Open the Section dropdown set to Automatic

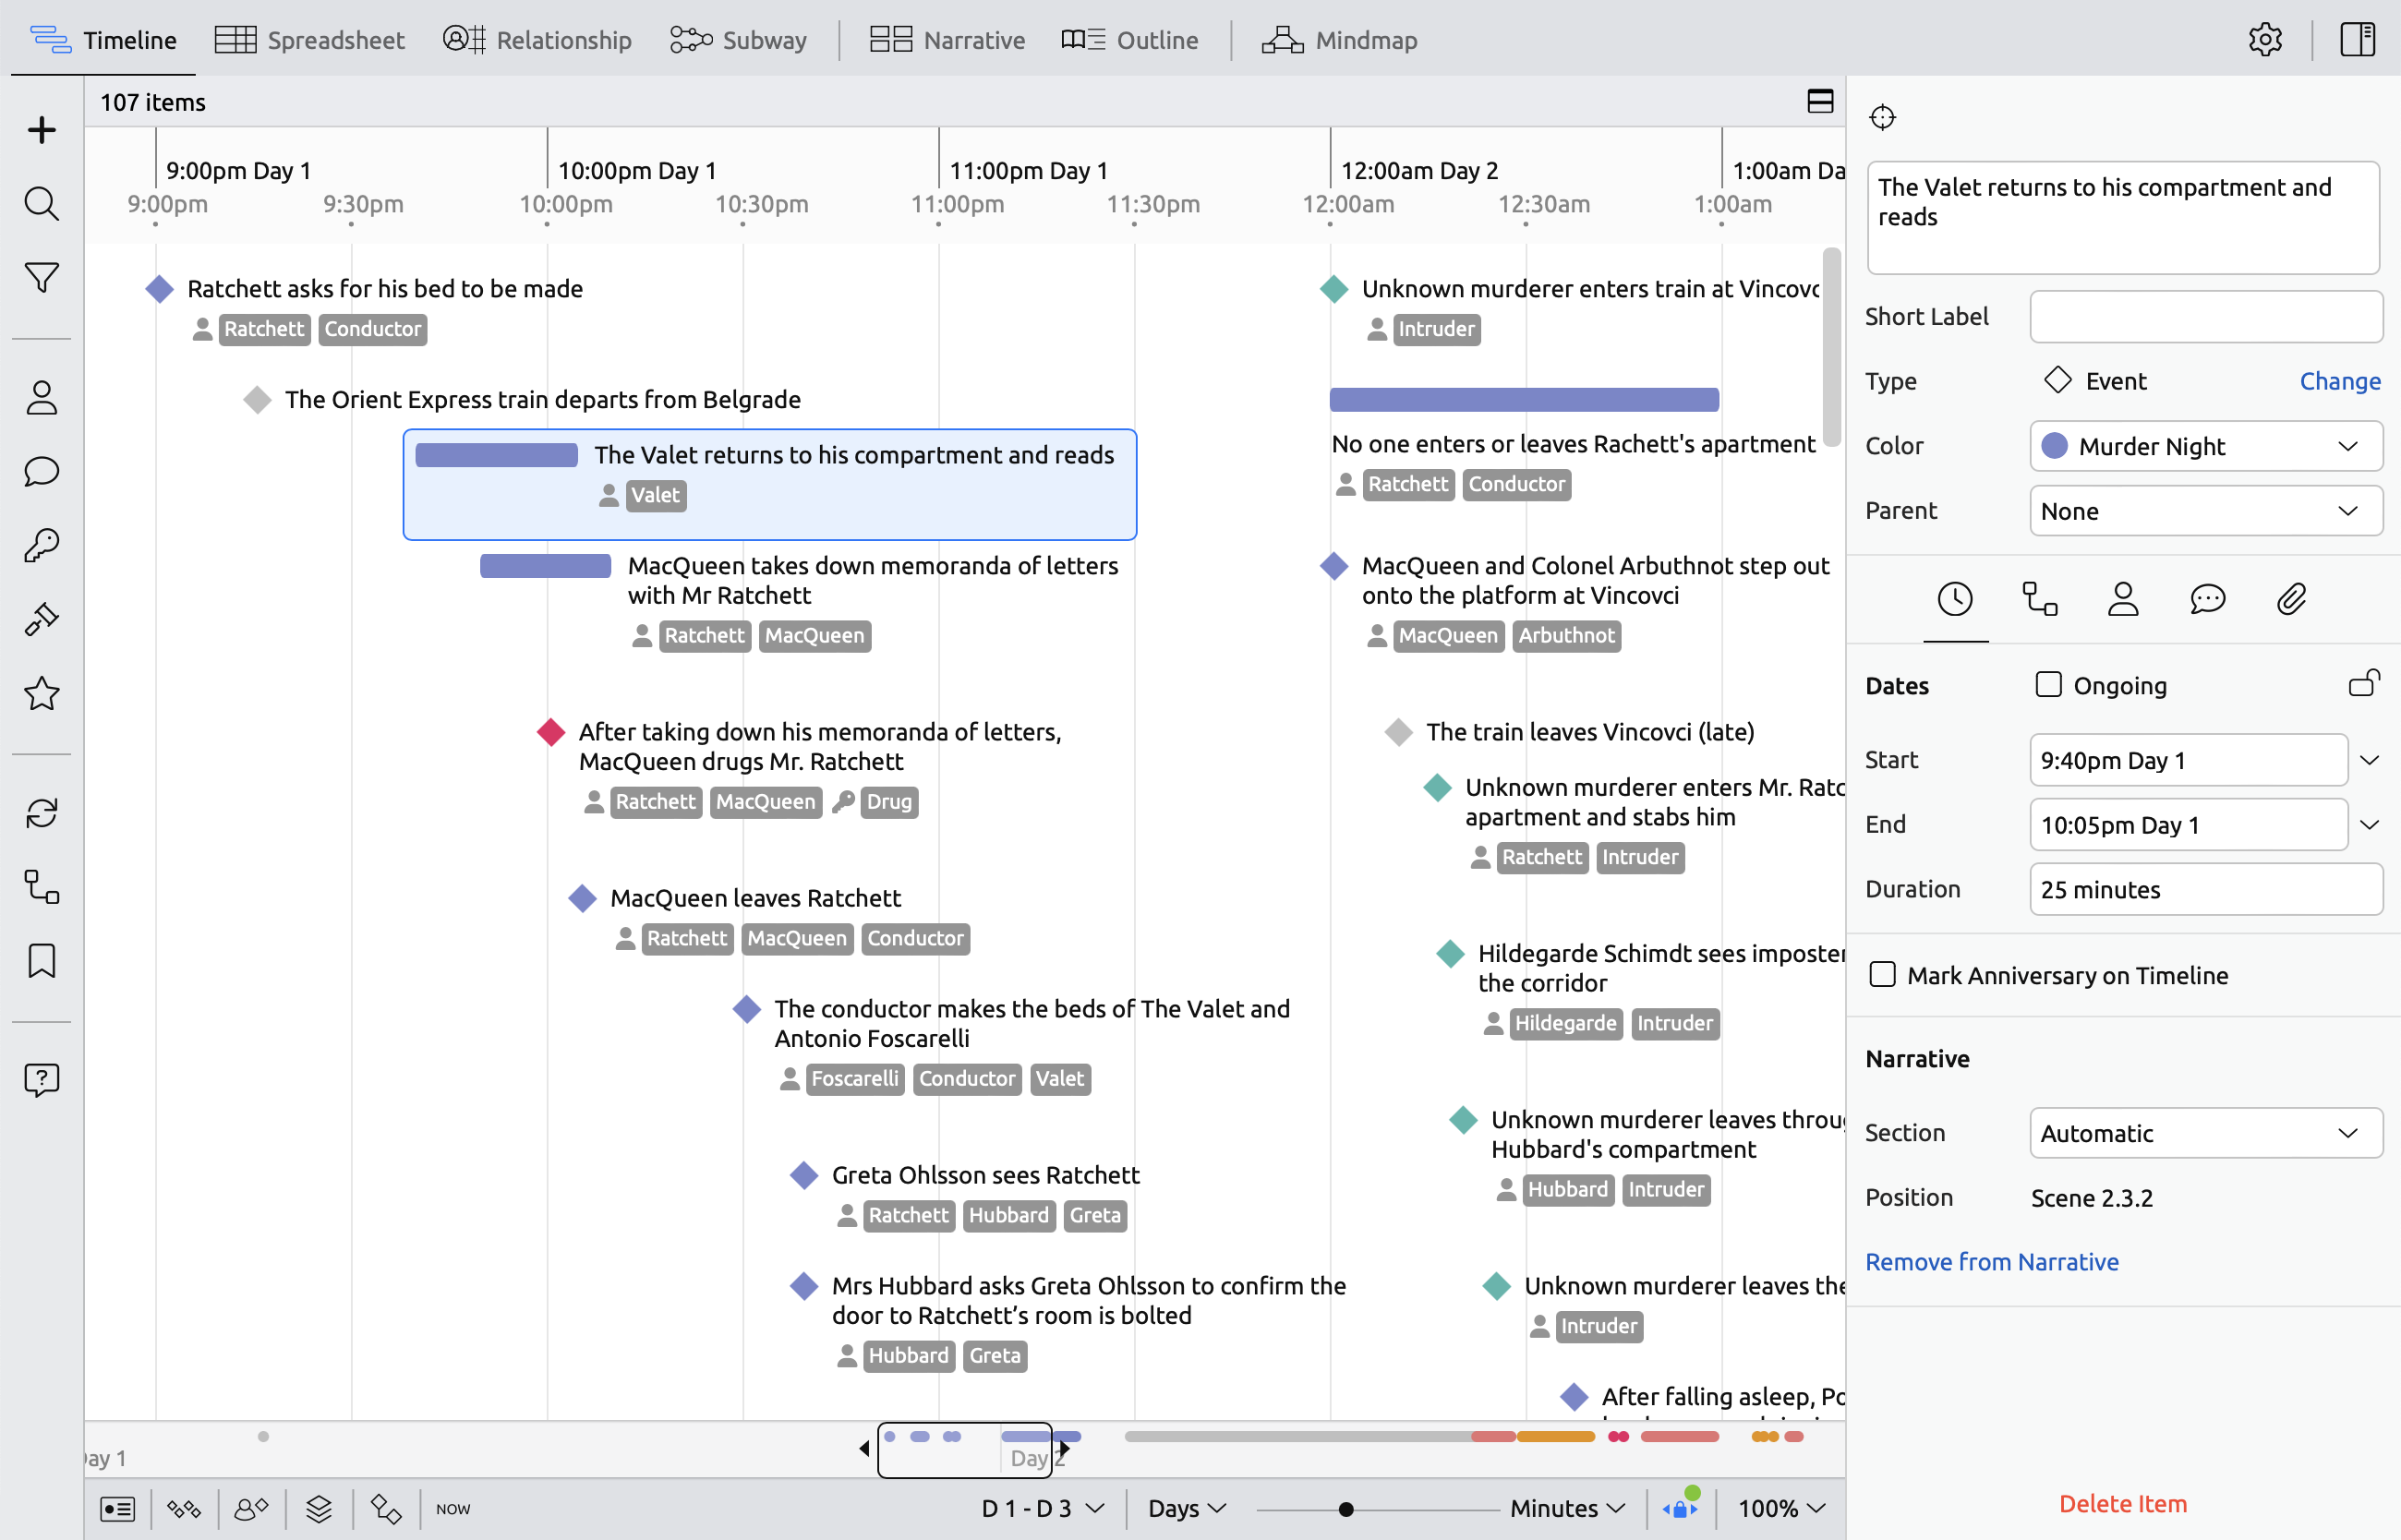(2205, 1132)
